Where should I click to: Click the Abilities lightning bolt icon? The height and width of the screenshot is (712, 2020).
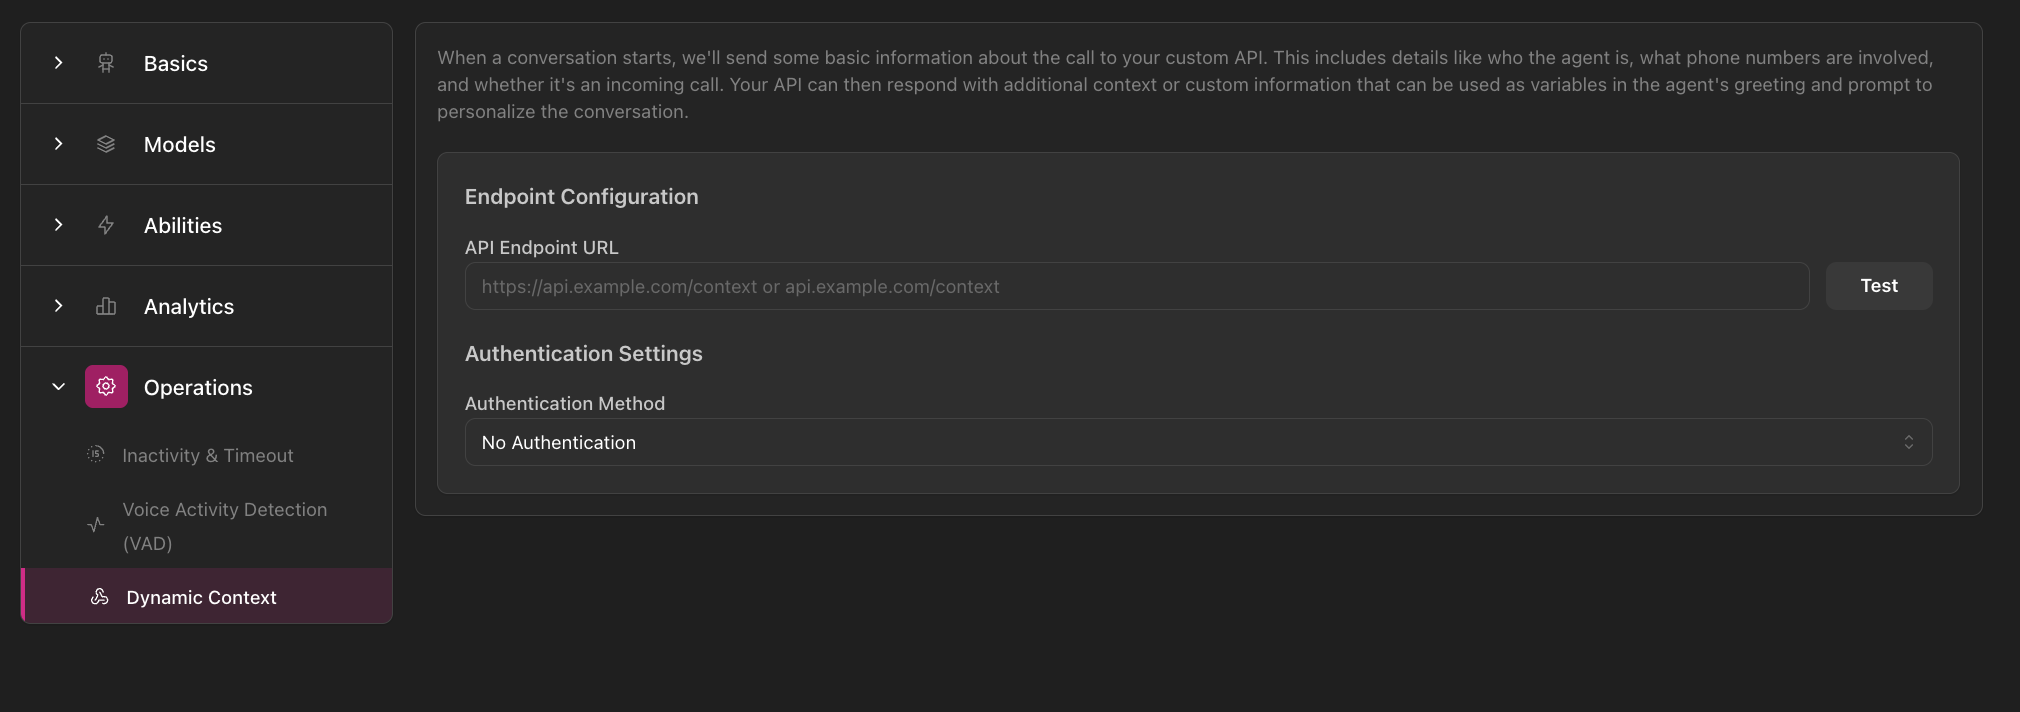coord(106,225)
